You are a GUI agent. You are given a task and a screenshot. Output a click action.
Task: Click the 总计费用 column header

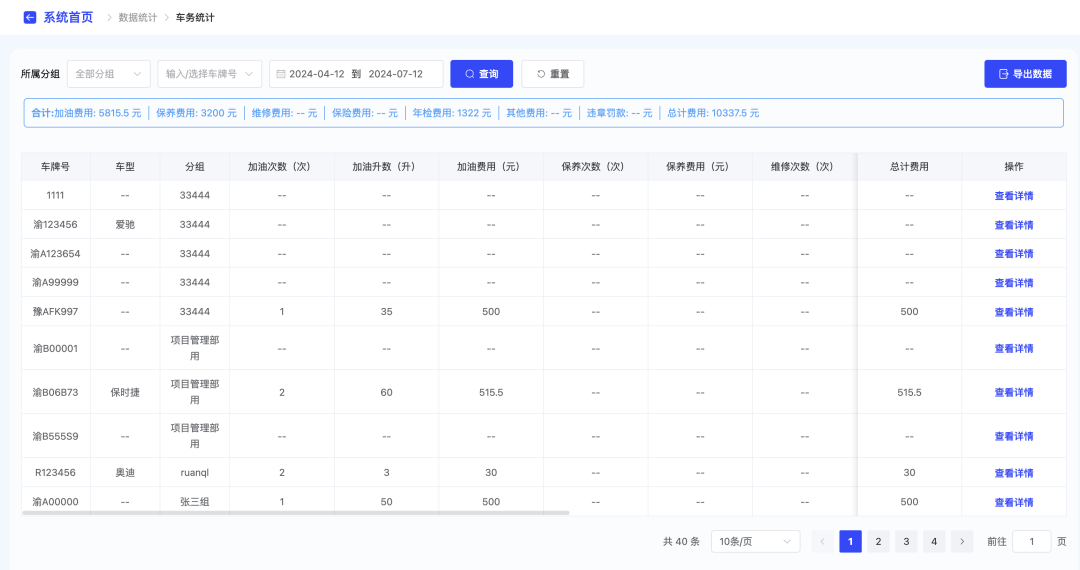pyautogui.click(x=909, y=167)
